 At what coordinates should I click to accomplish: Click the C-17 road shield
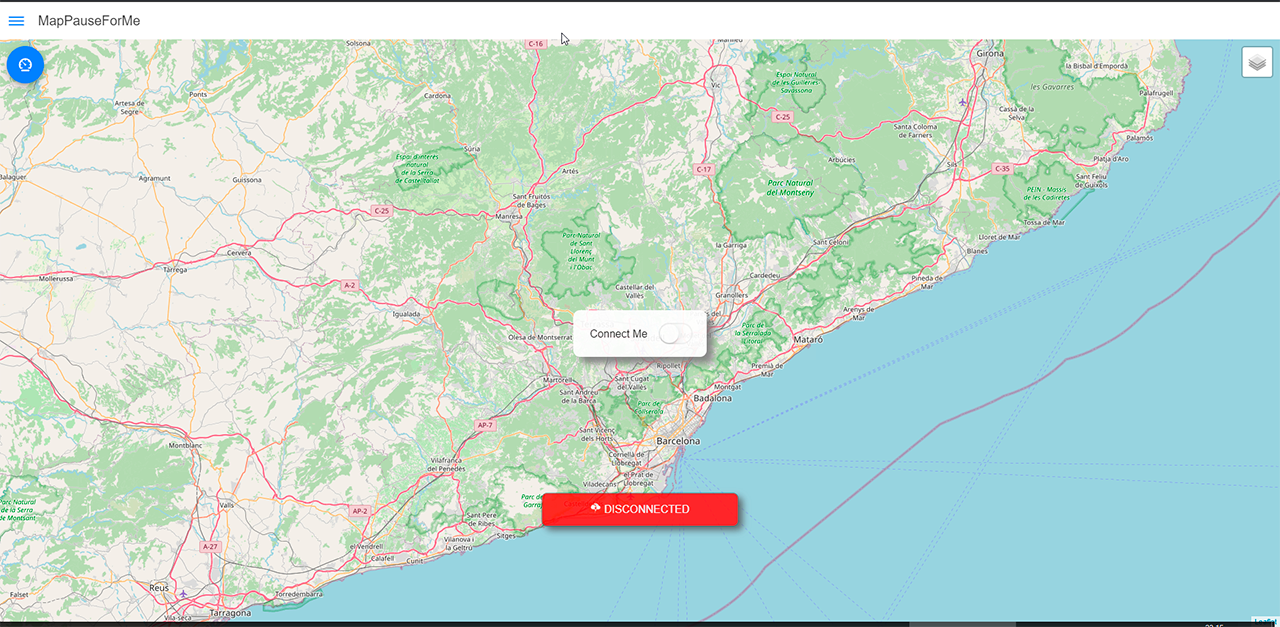(704, 170)
